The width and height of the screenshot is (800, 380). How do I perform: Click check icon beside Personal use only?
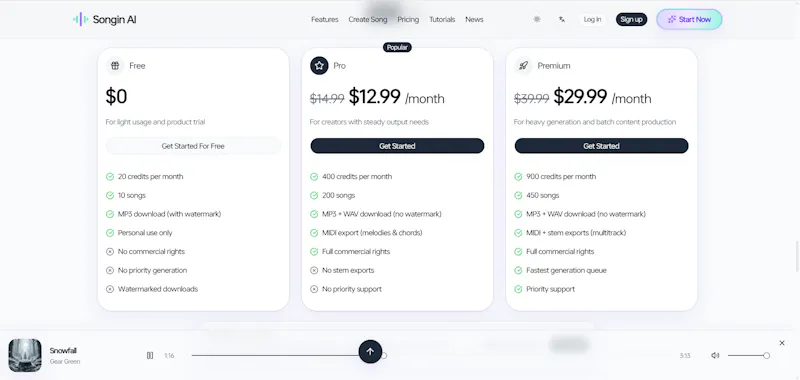[110, 233]
